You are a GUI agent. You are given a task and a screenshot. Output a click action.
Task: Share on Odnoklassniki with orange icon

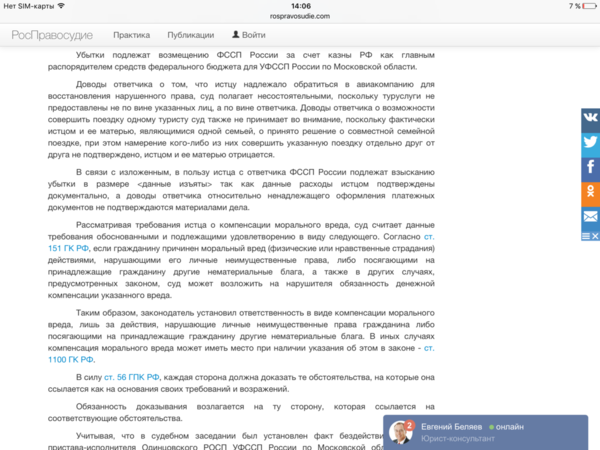tap(590, 190)
